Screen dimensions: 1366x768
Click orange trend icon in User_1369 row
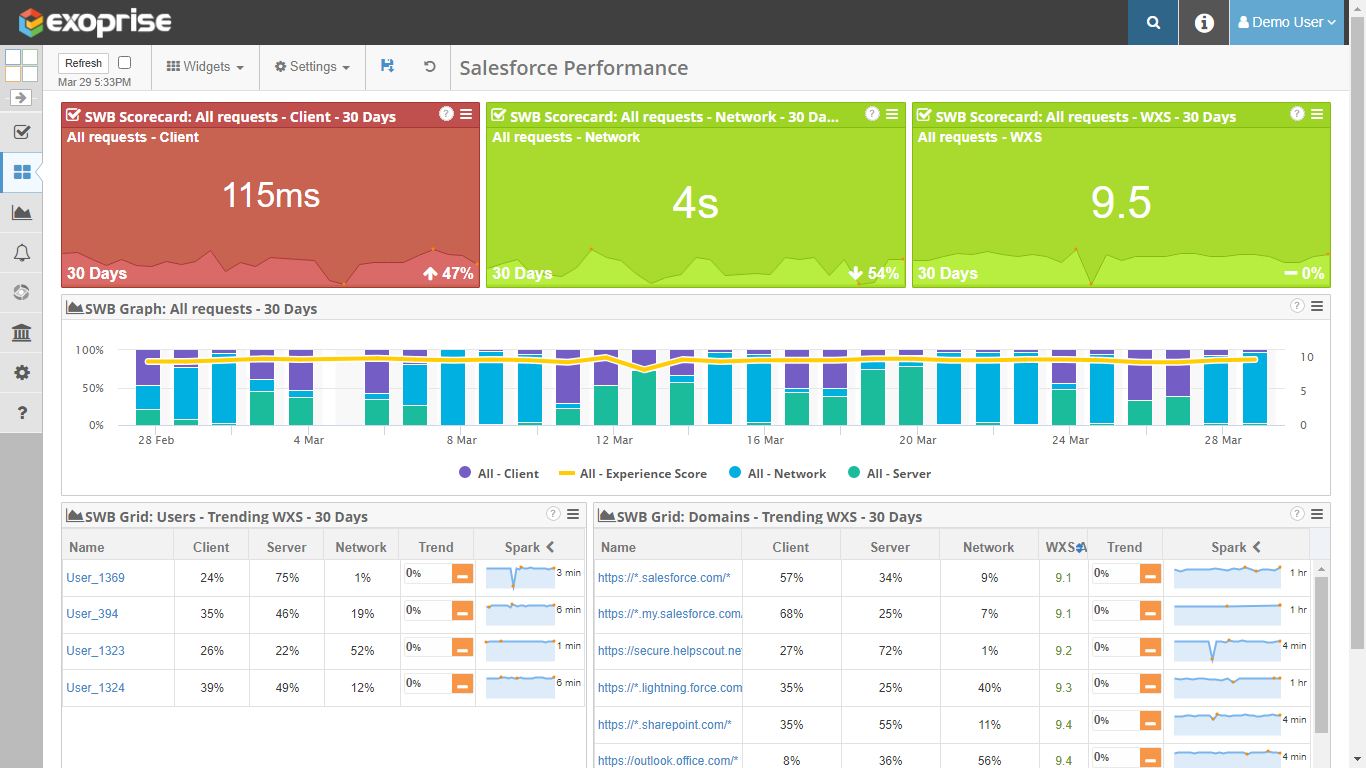click(462, 574)
